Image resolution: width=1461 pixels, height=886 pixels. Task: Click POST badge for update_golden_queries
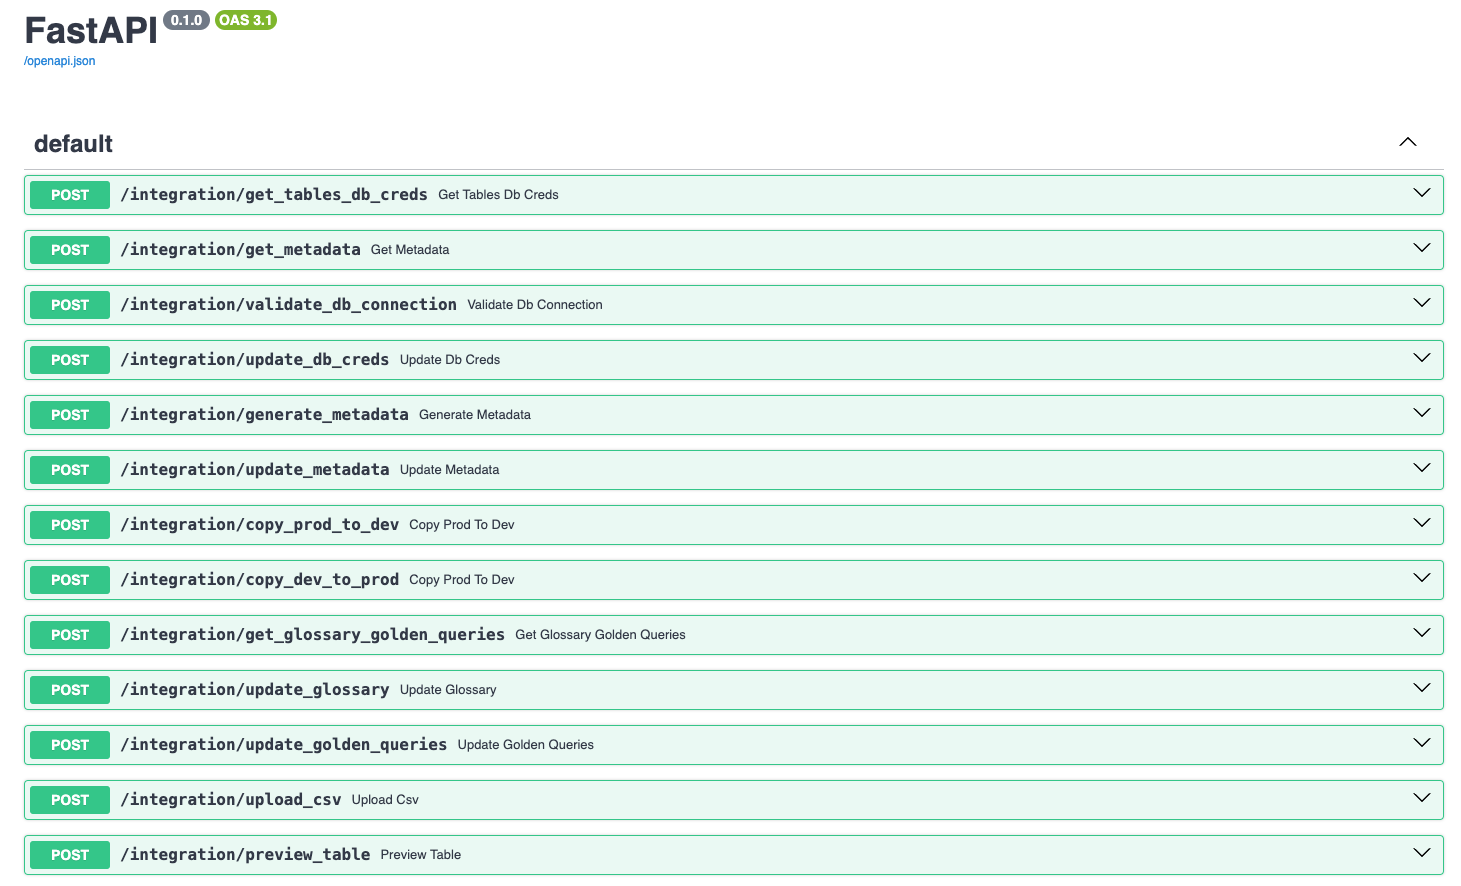point(70,745)
